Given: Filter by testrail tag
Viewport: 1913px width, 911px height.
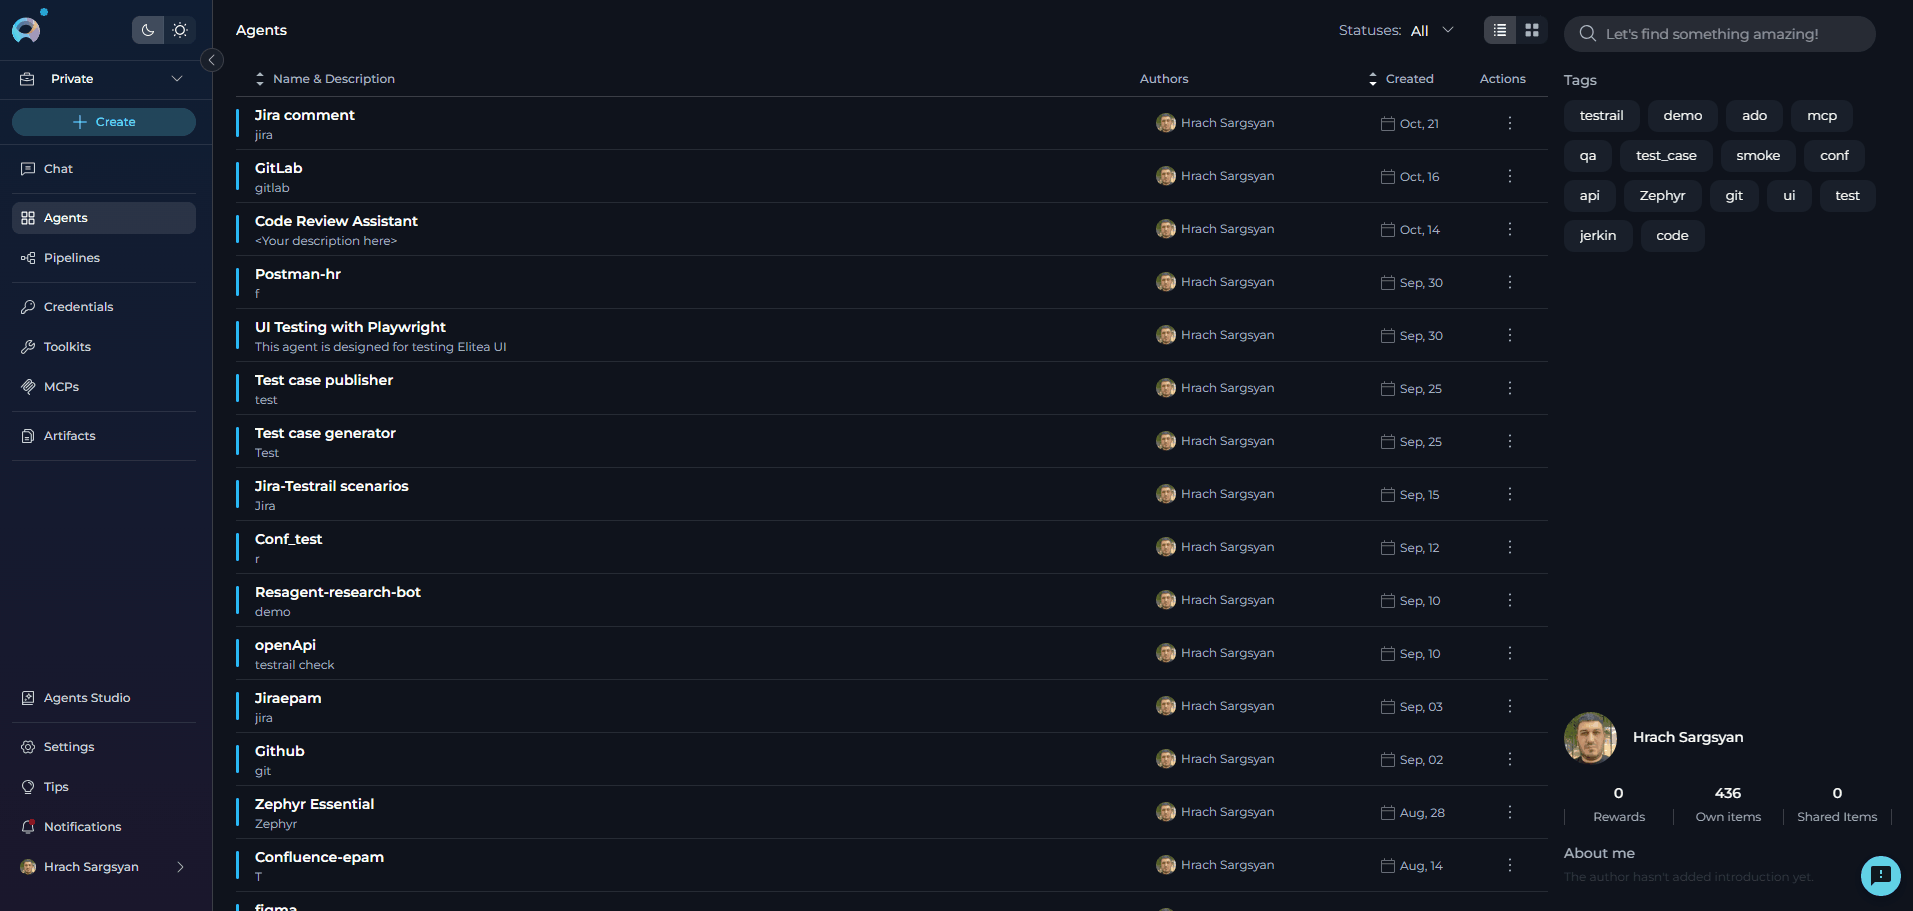Looking at the screenshot, I should pyautogui.click(x=1601, y=116).
